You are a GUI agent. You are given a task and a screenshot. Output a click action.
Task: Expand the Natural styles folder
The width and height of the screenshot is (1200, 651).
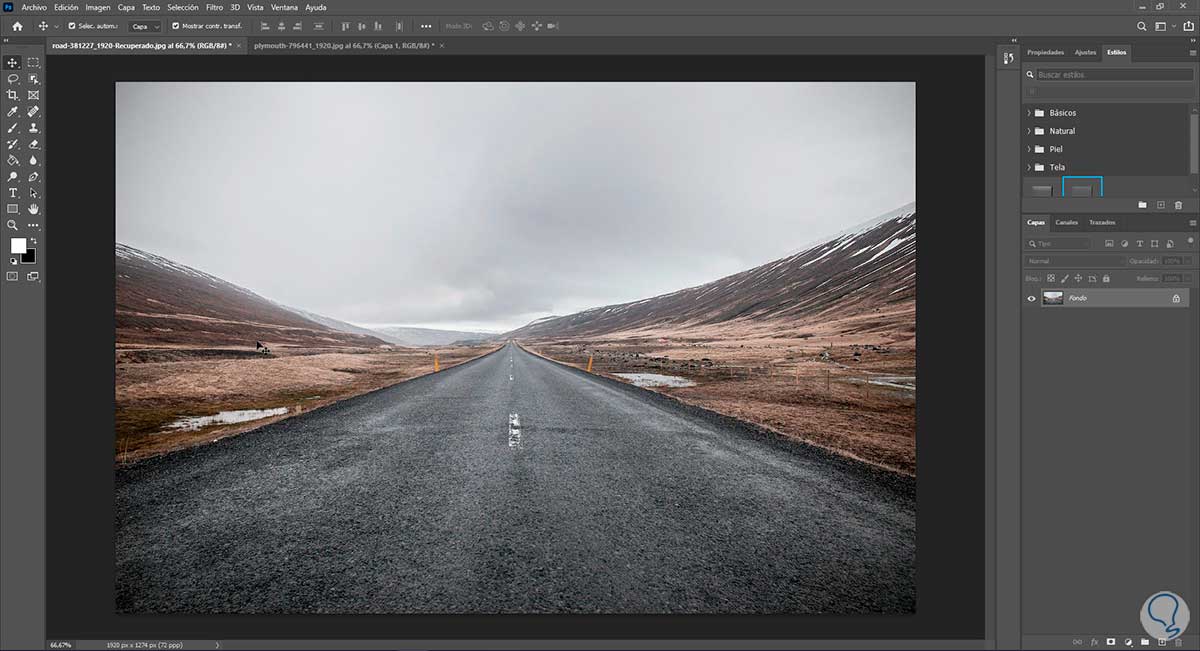[1029, 131]
